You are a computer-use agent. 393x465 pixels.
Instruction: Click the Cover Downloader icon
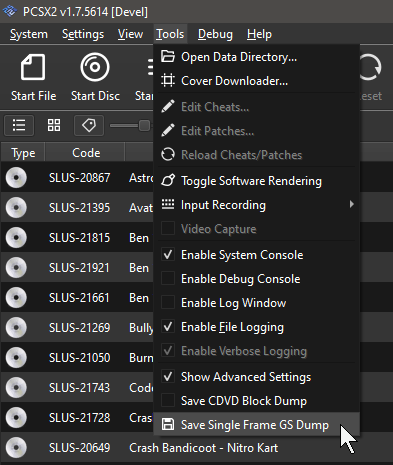168,81
